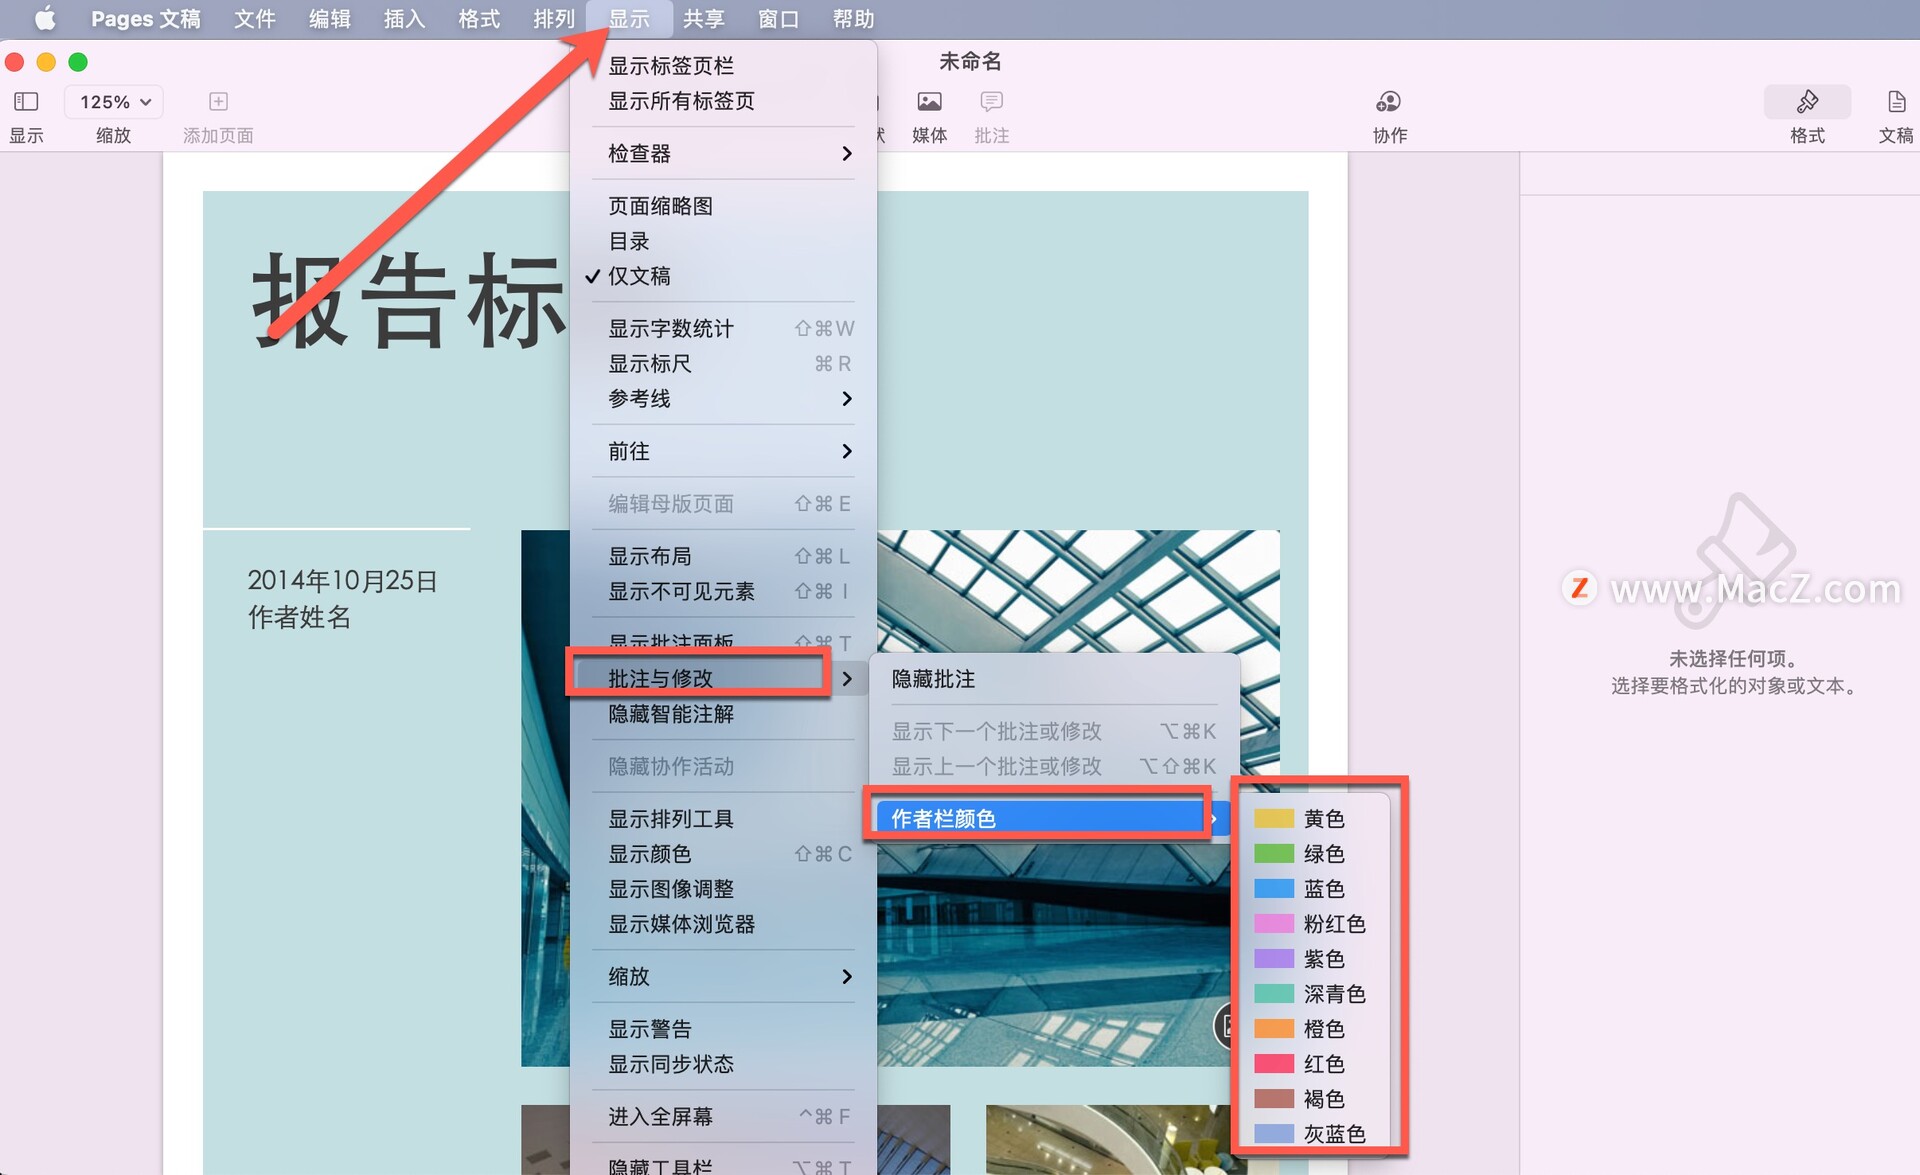Click the Format paintbrush icon
The height and width of the screenshot is (1175, 1920).
[1807, 101]
